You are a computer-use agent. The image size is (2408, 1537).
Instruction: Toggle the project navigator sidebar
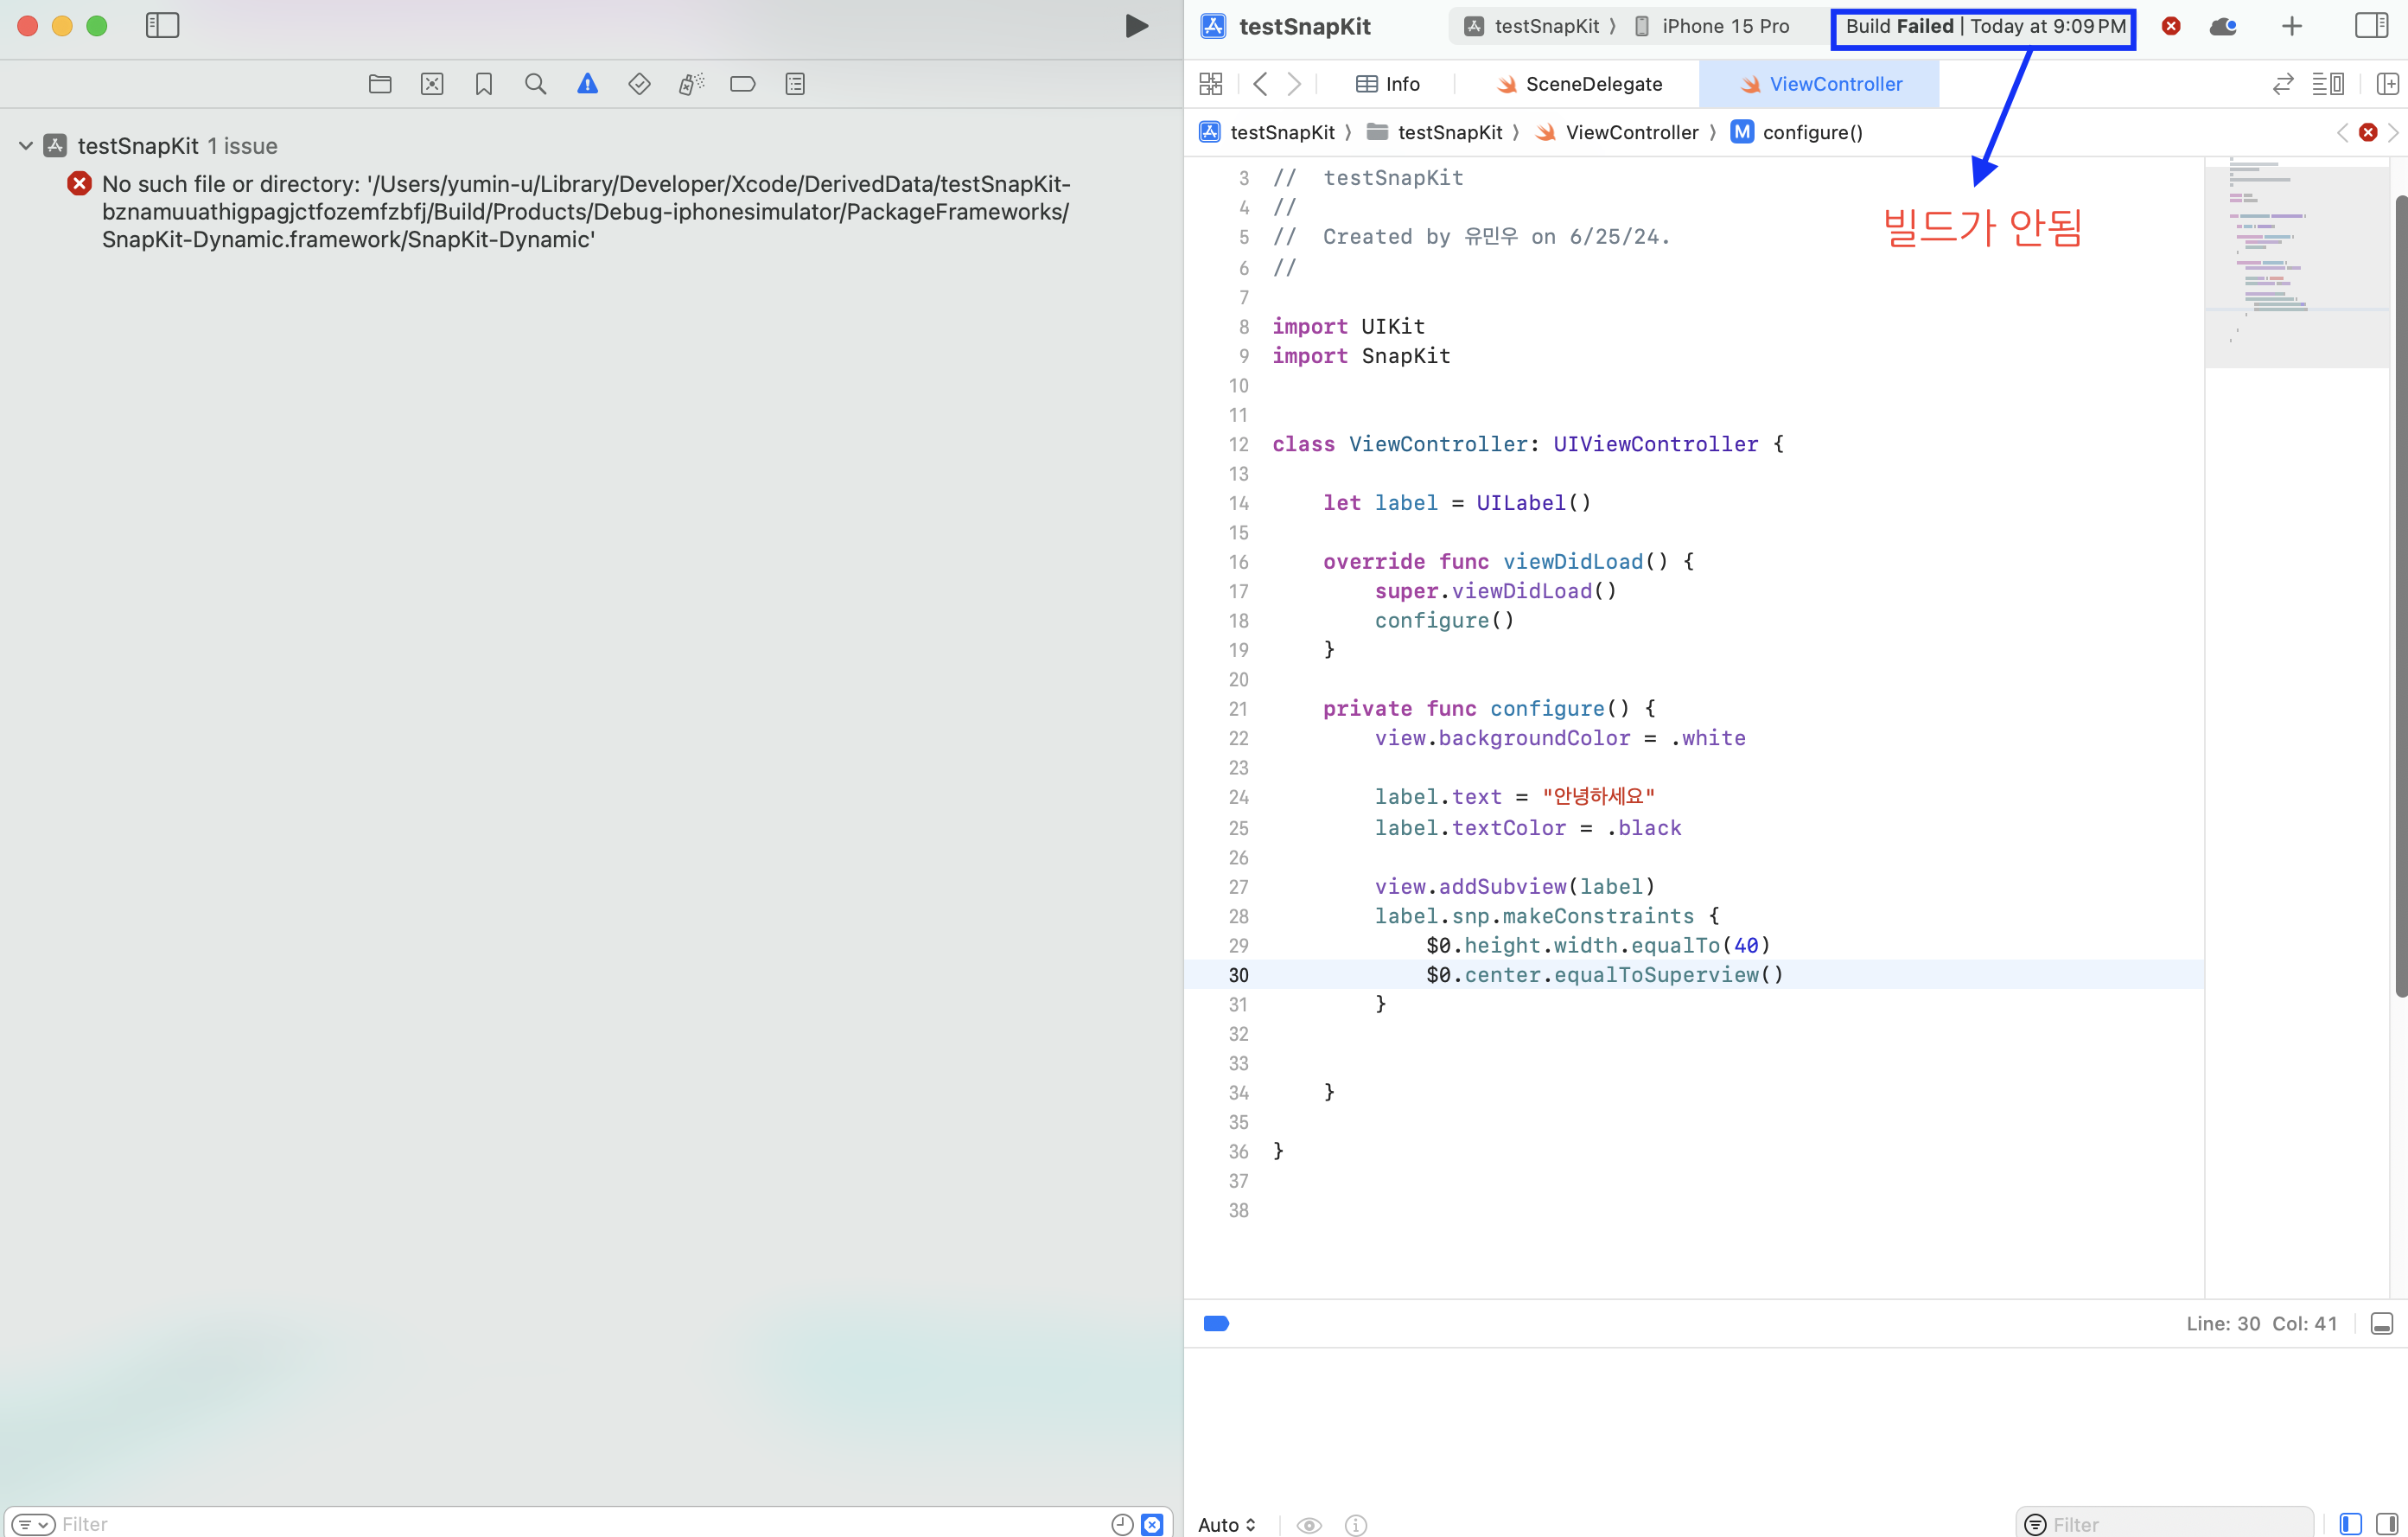[x=158, y=22]
